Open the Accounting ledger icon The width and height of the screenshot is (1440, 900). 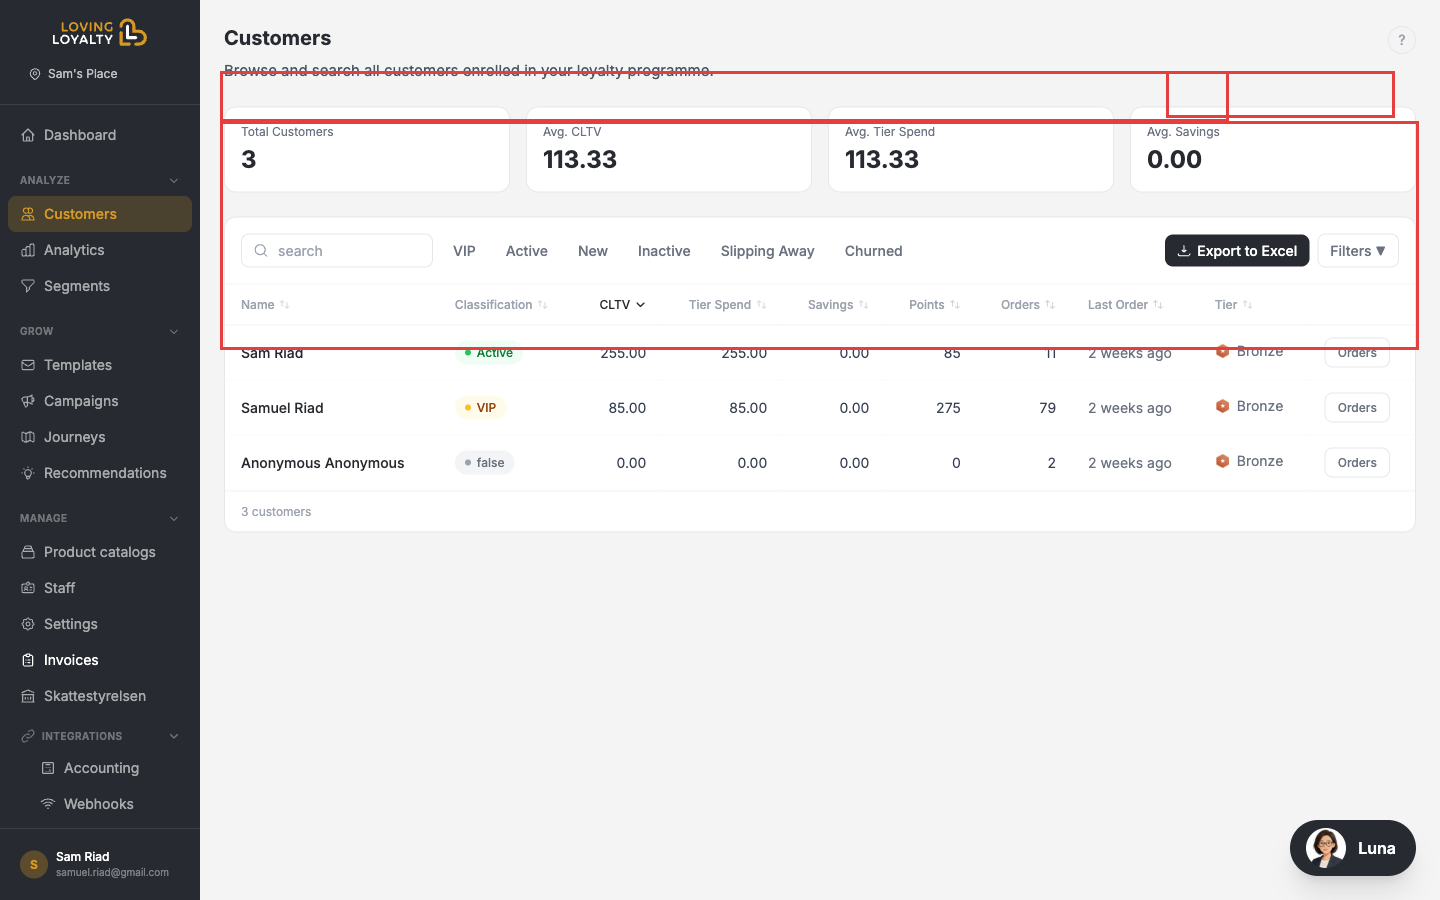tap(48, 768)
